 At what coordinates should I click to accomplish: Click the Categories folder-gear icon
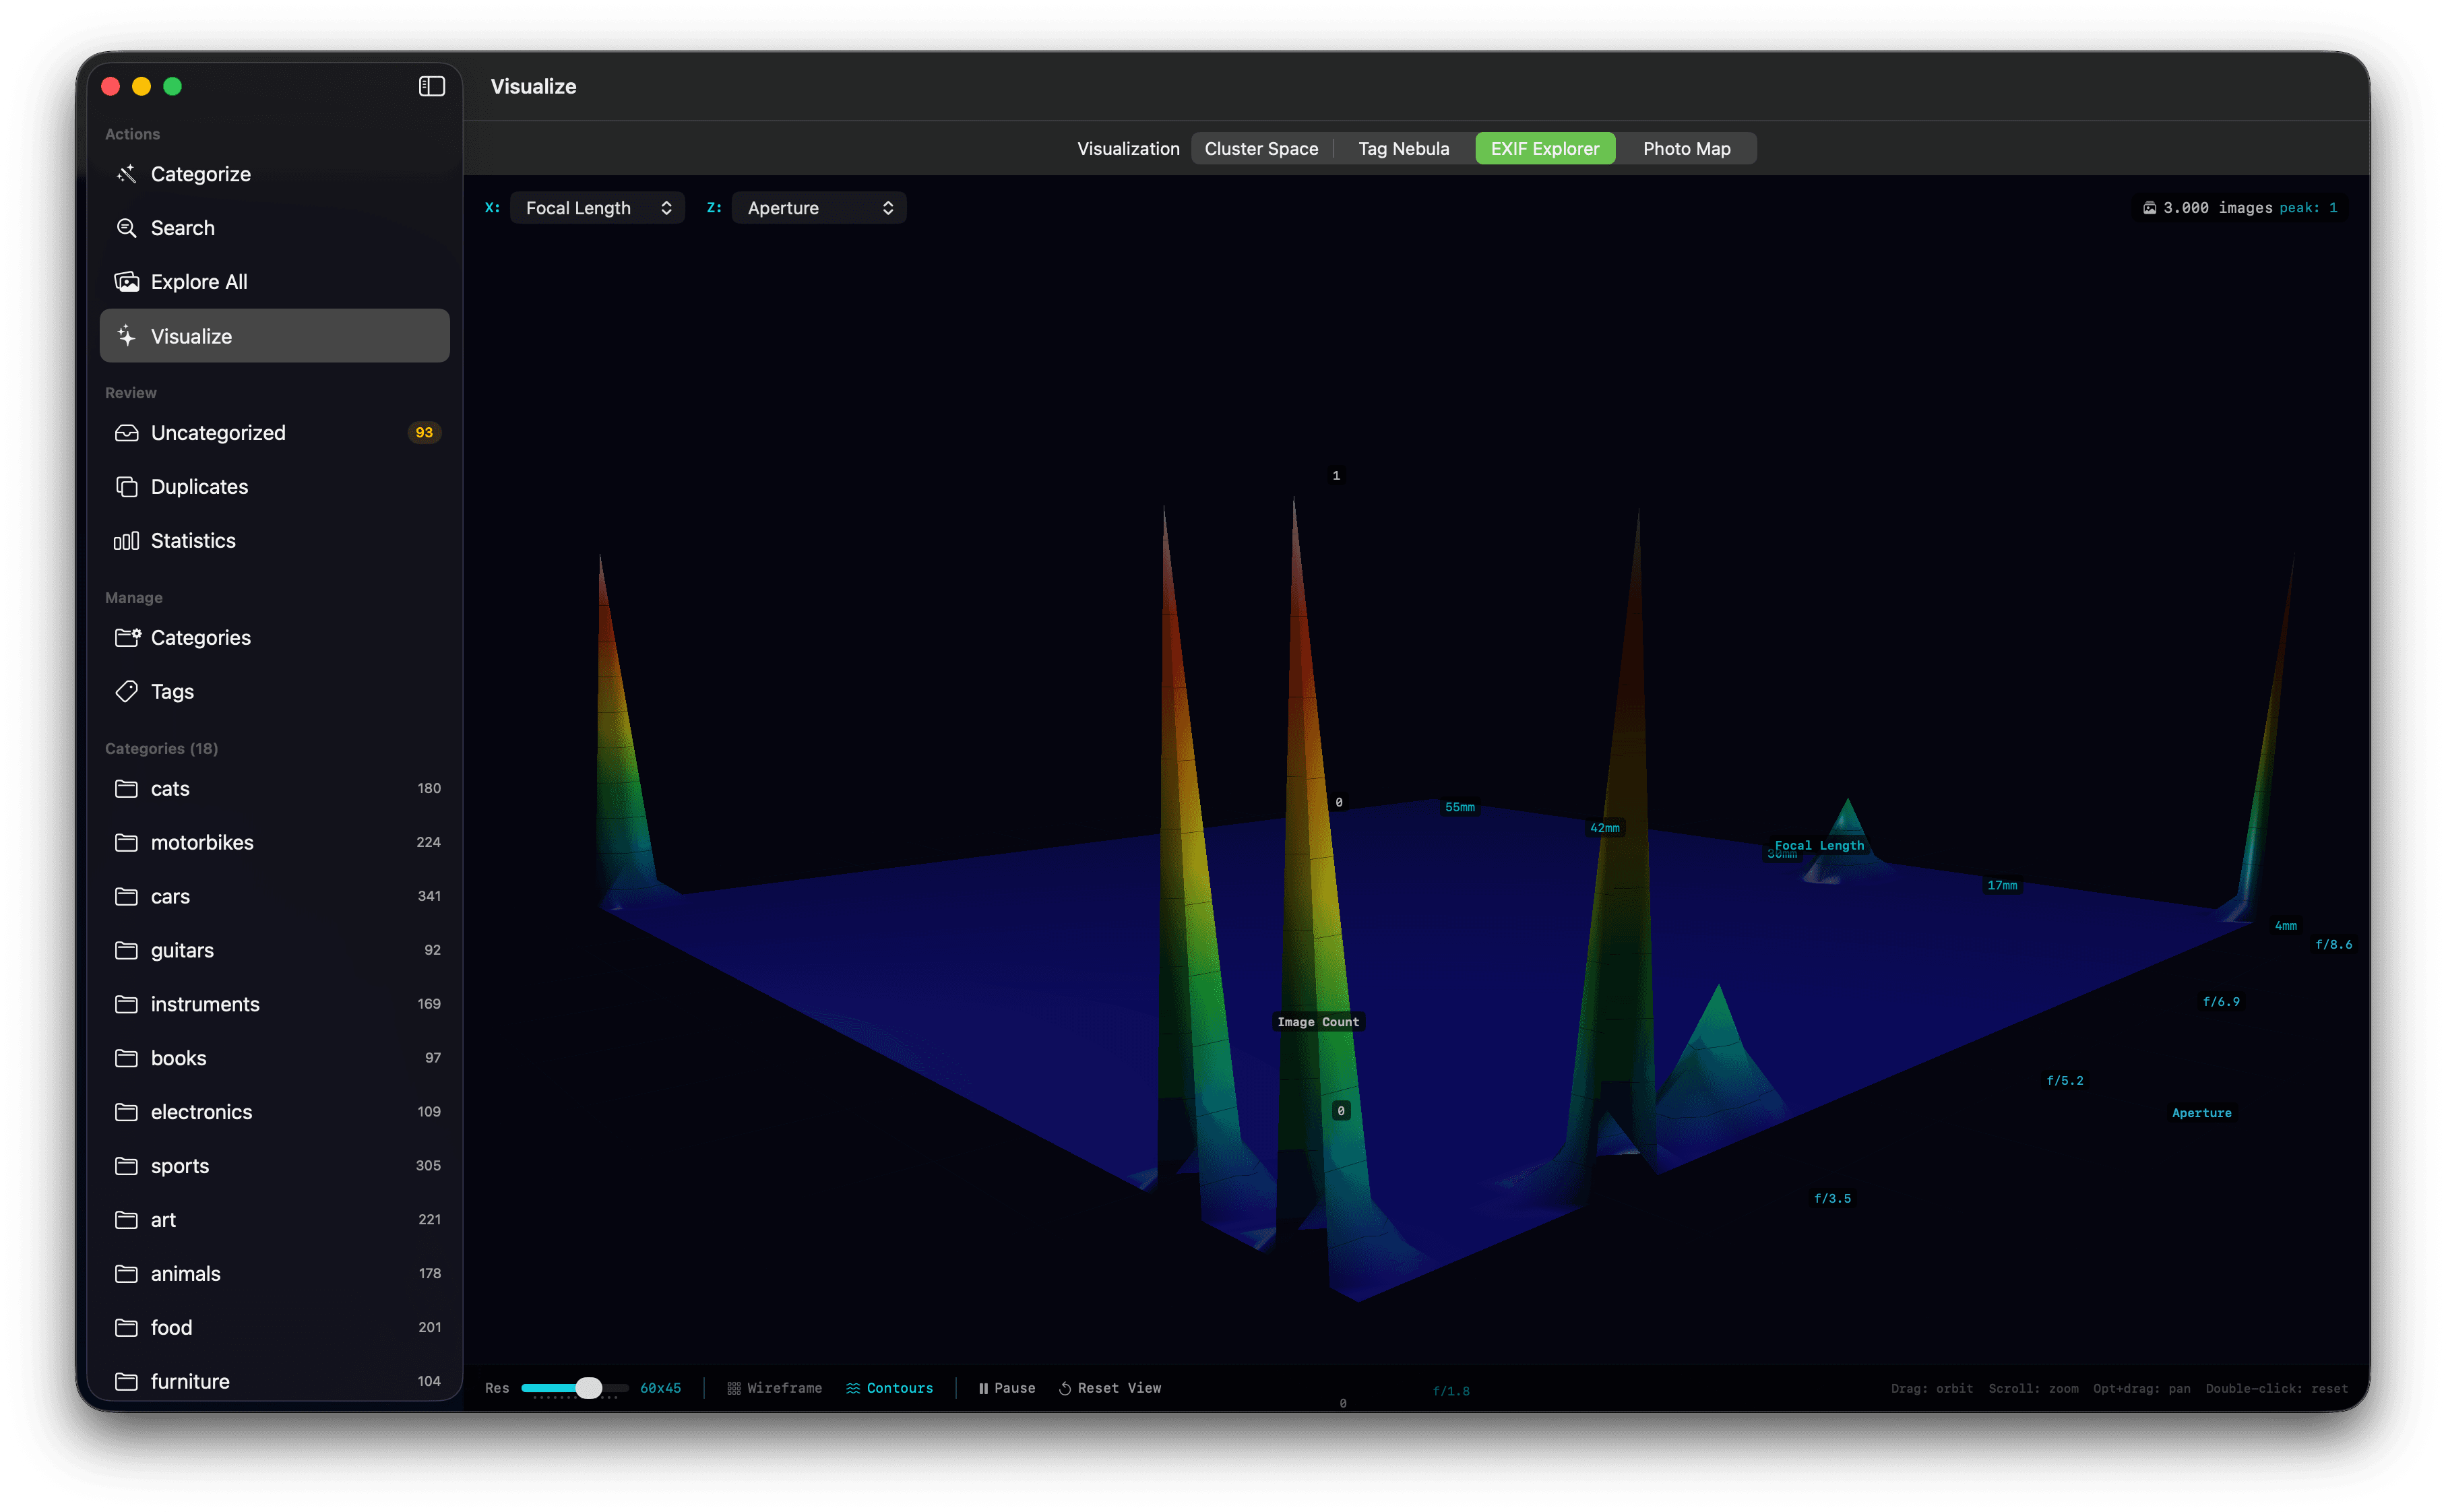click(x=127, y=638)
